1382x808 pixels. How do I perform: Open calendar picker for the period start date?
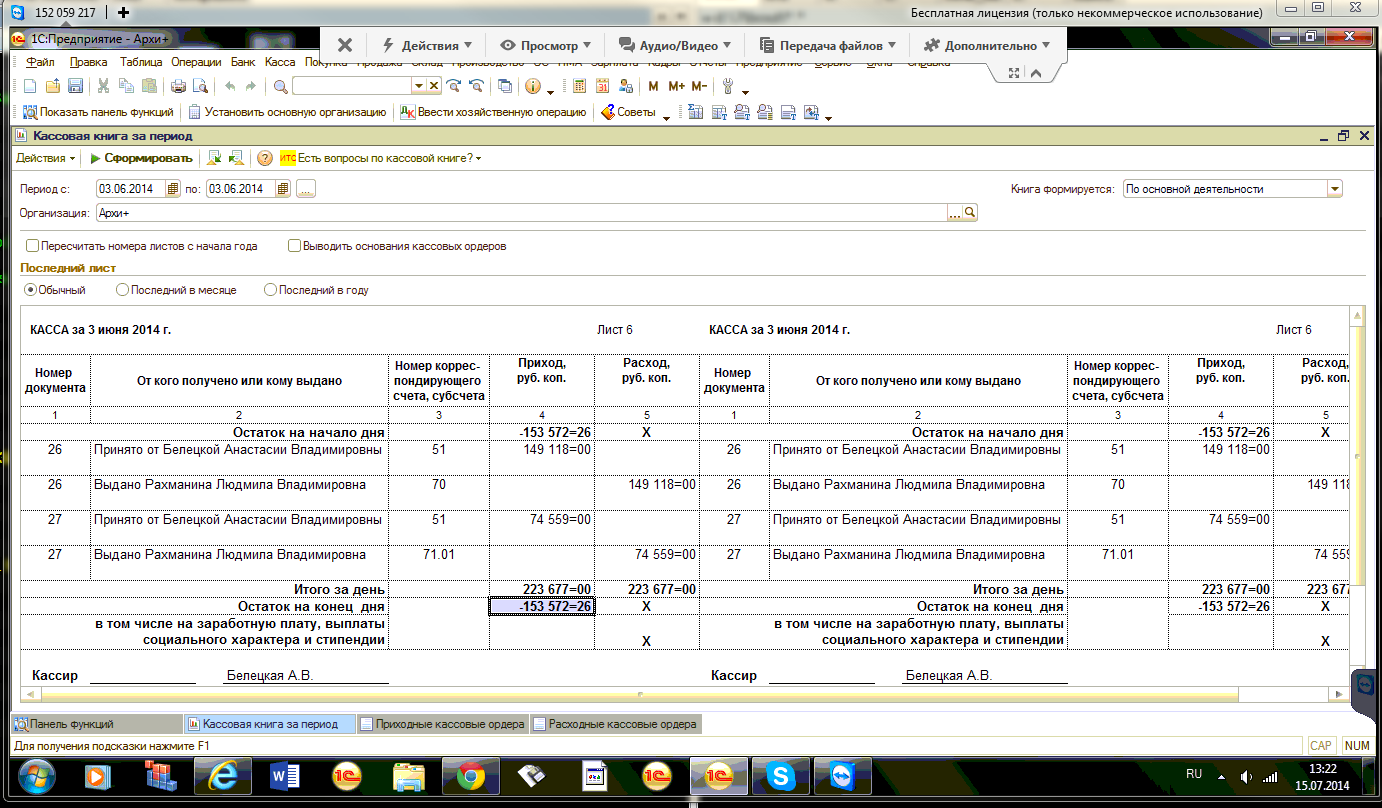pyautogui.click(x=173, y=188)
